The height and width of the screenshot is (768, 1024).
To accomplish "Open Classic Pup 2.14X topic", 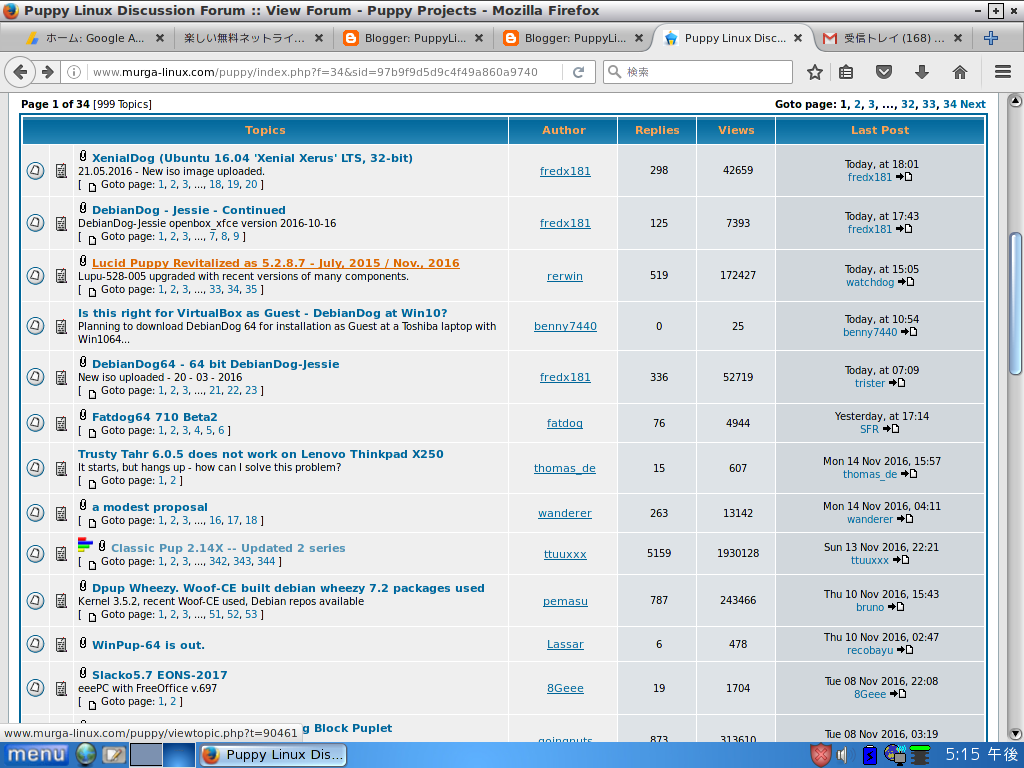I will tap(228, 548).
